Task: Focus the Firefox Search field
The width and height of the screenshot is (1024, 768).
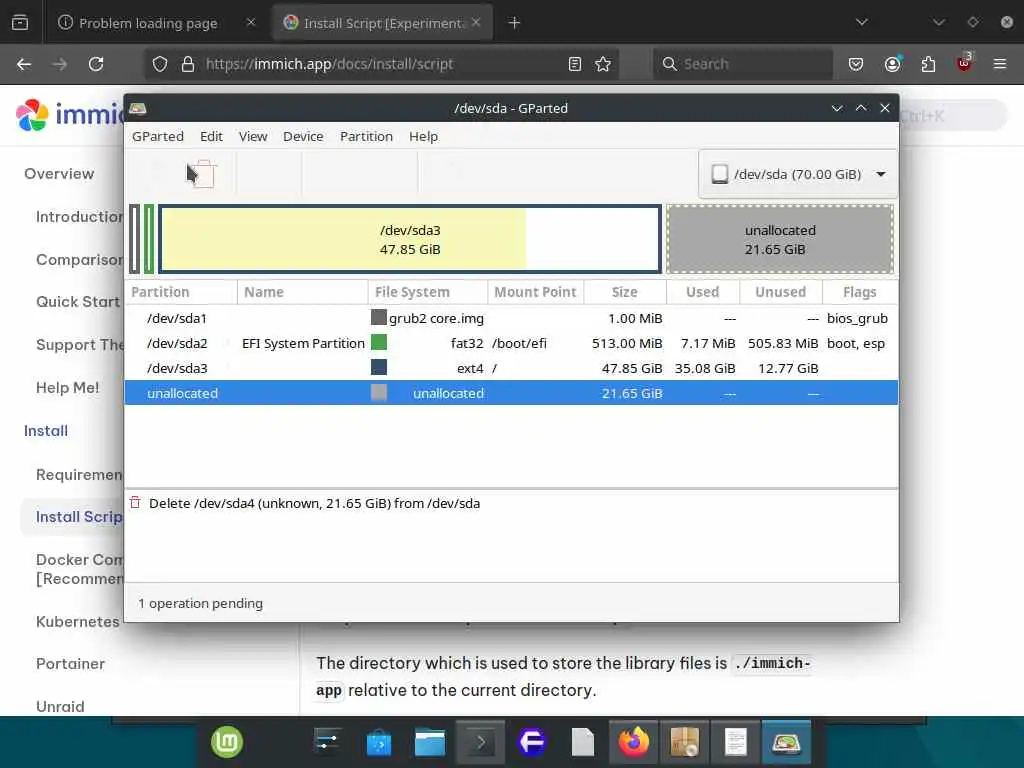Action: 743,64
